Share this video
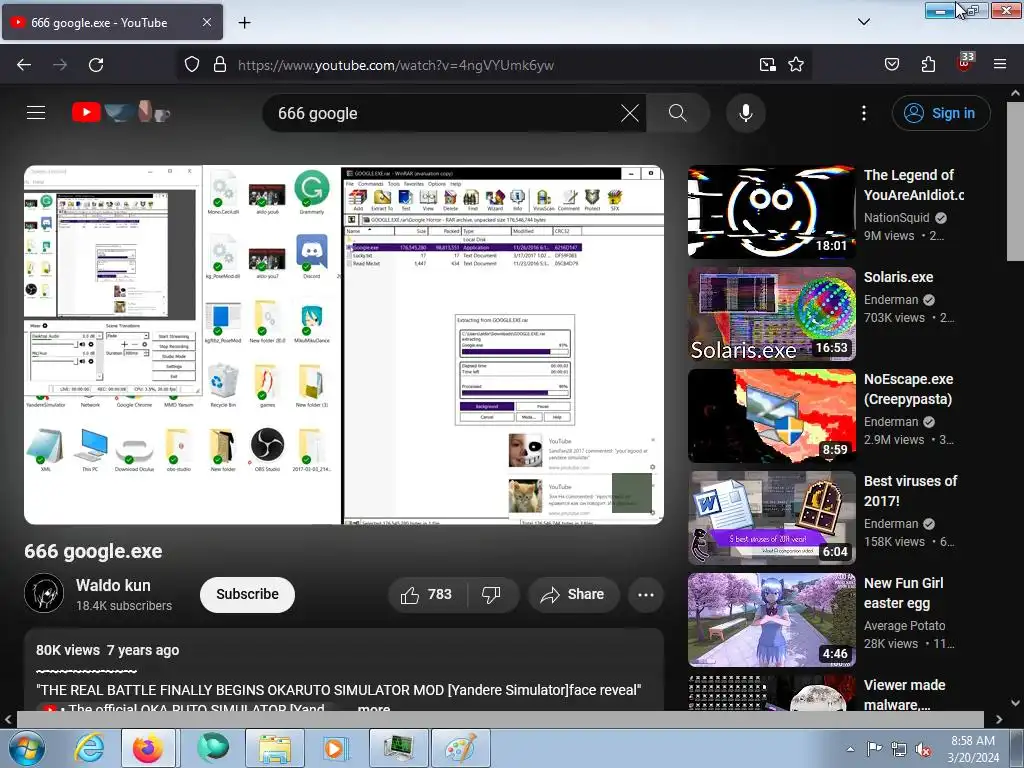The image size is (1024, 768). tap(573, 594)
